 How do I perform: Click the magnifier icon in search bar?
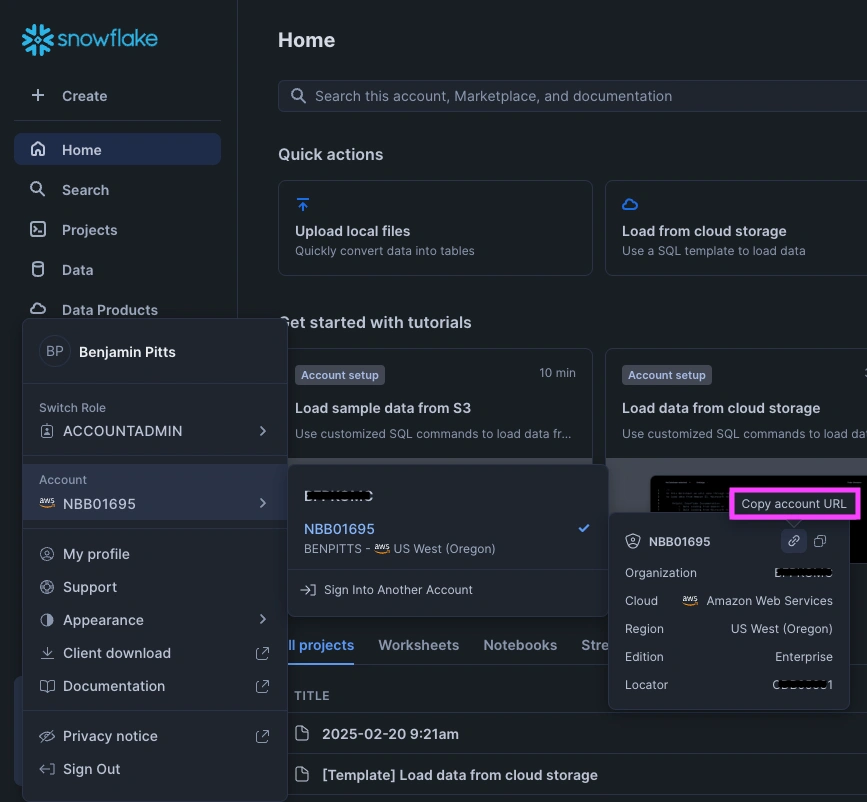point(298,96)
